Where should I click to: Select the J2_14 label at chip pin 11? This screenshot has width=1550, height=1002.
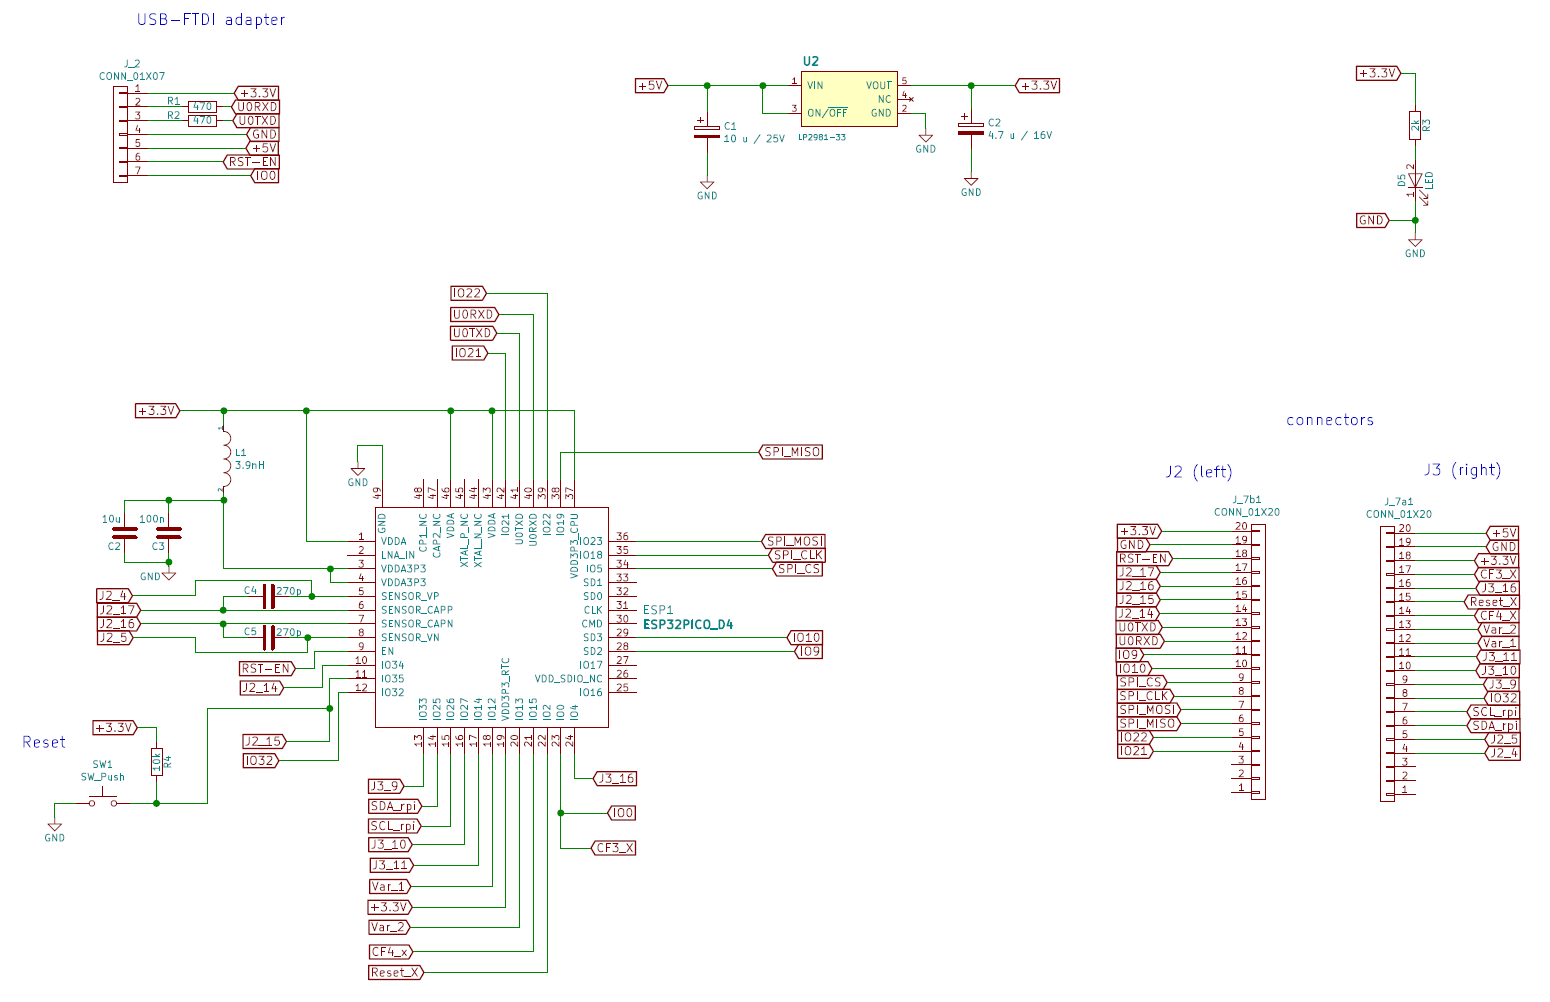[263, 687]
